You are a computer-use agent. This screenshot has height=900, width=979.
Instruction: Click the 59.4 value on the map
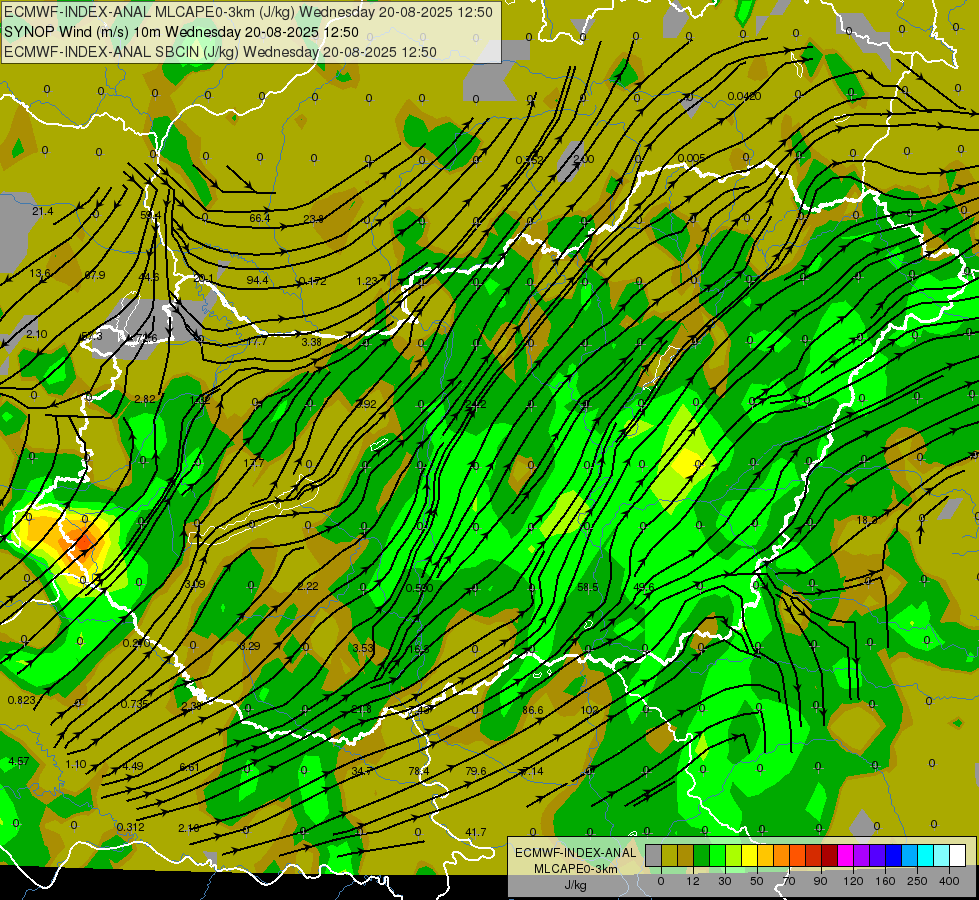[150, 215]
